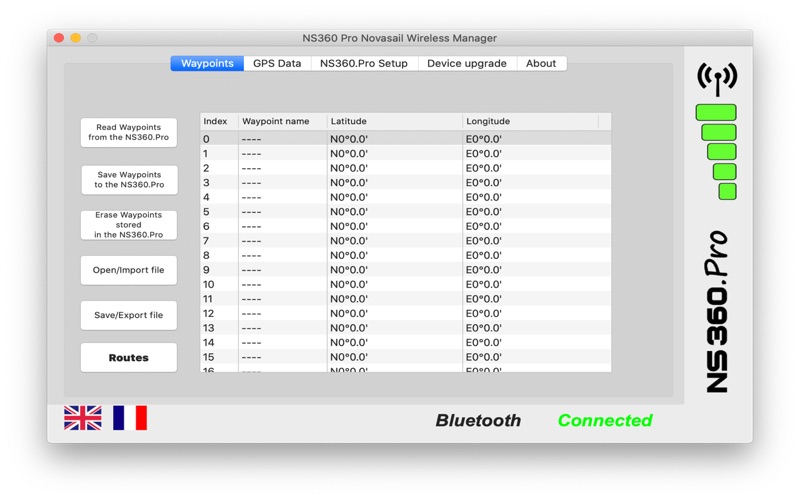Sort by the Index column header

(219, 121)
